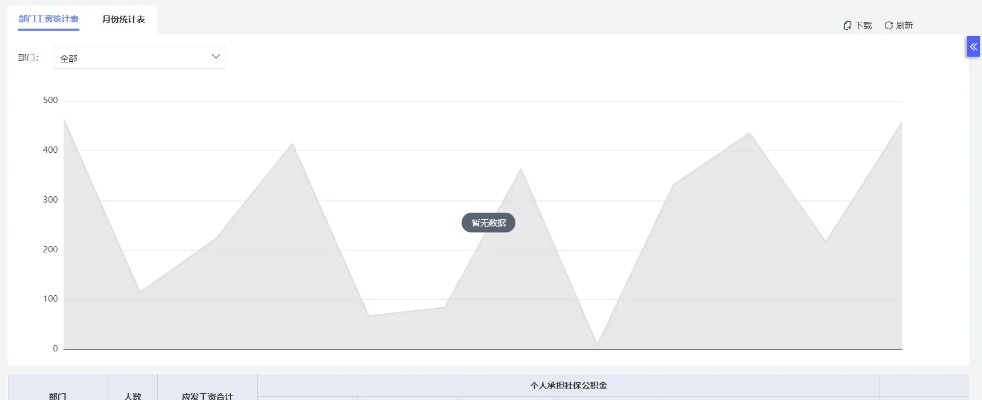Image resolution: width=982 pixels, height=400 pixels.
Task: Click the 300 label on the chart axis
Action: coord(50,200)
